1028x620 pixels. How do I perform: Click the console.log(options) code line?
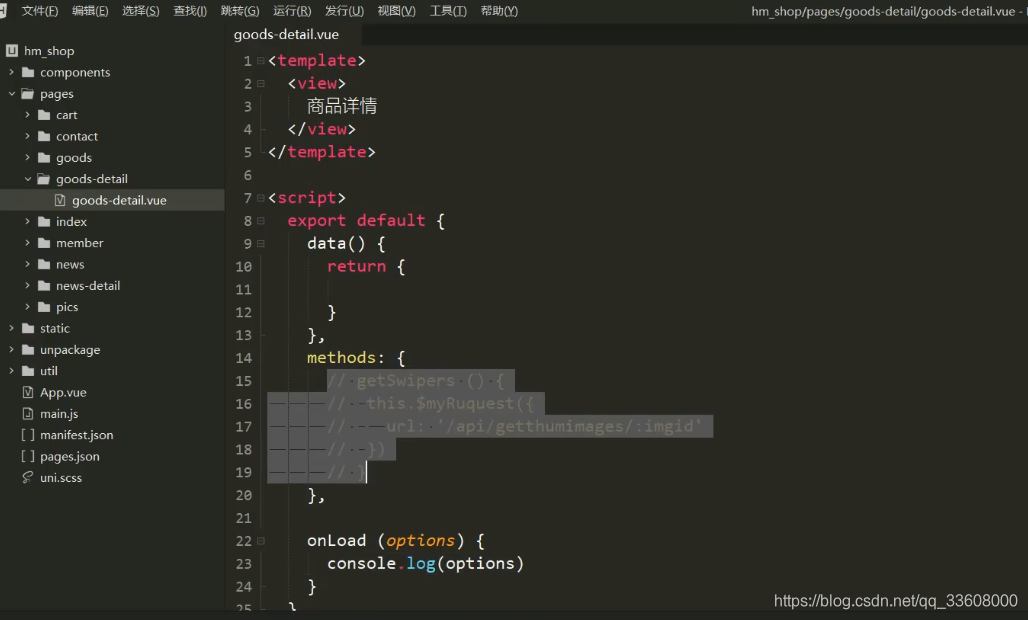click(425, 564)
